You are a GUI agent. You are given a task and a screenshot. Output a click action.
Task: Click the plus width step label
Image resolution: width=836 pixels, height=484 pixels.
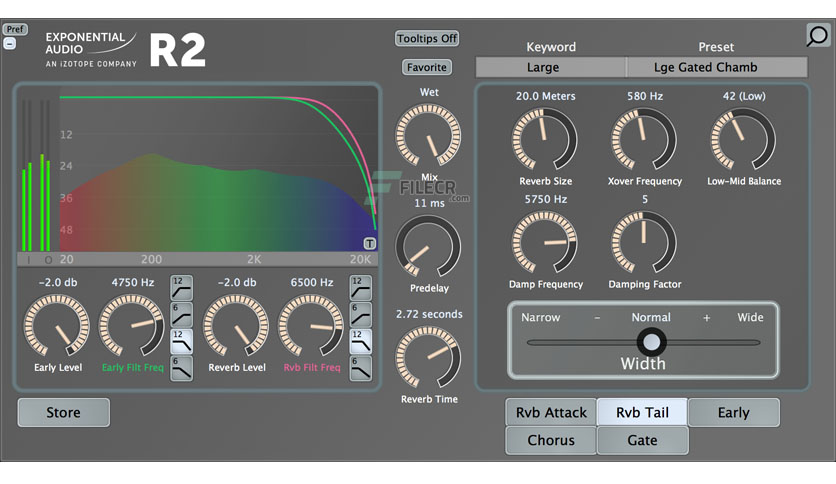(706, 318)
